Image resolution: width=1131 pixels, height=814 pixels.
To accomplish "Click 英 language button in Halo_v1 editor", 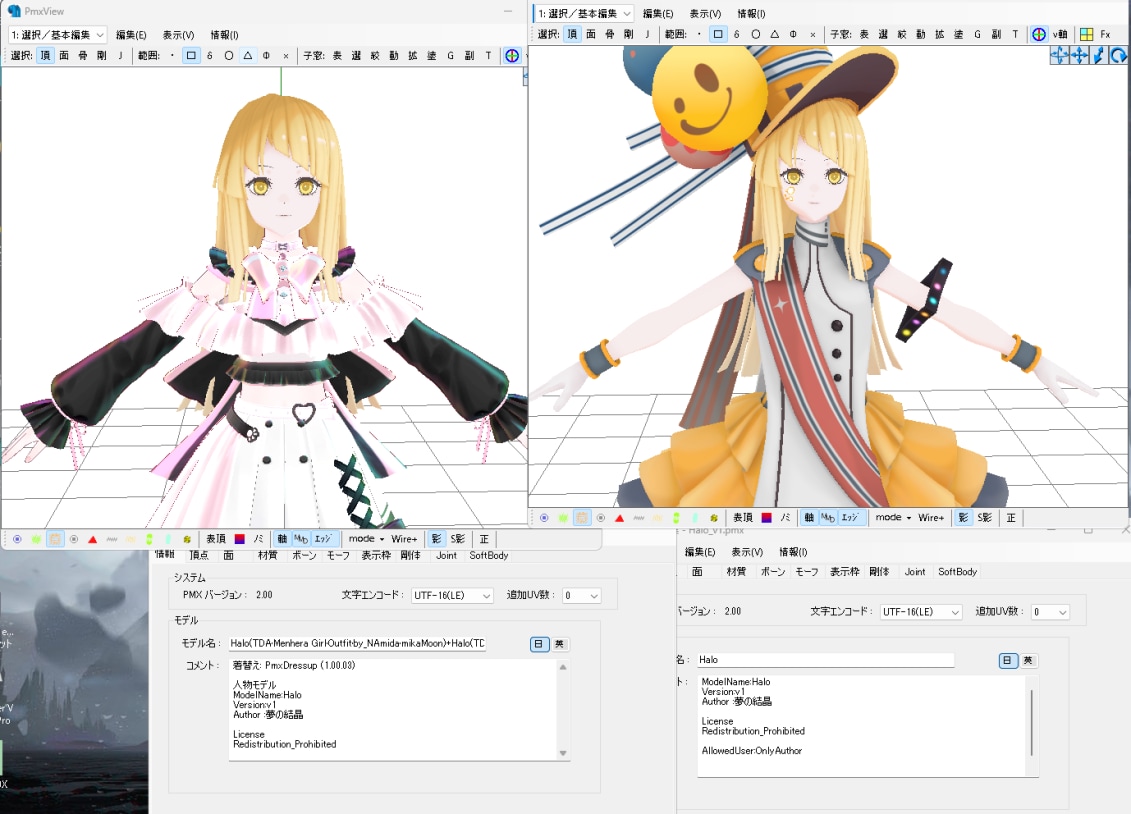I will (x=1028, y=660).
